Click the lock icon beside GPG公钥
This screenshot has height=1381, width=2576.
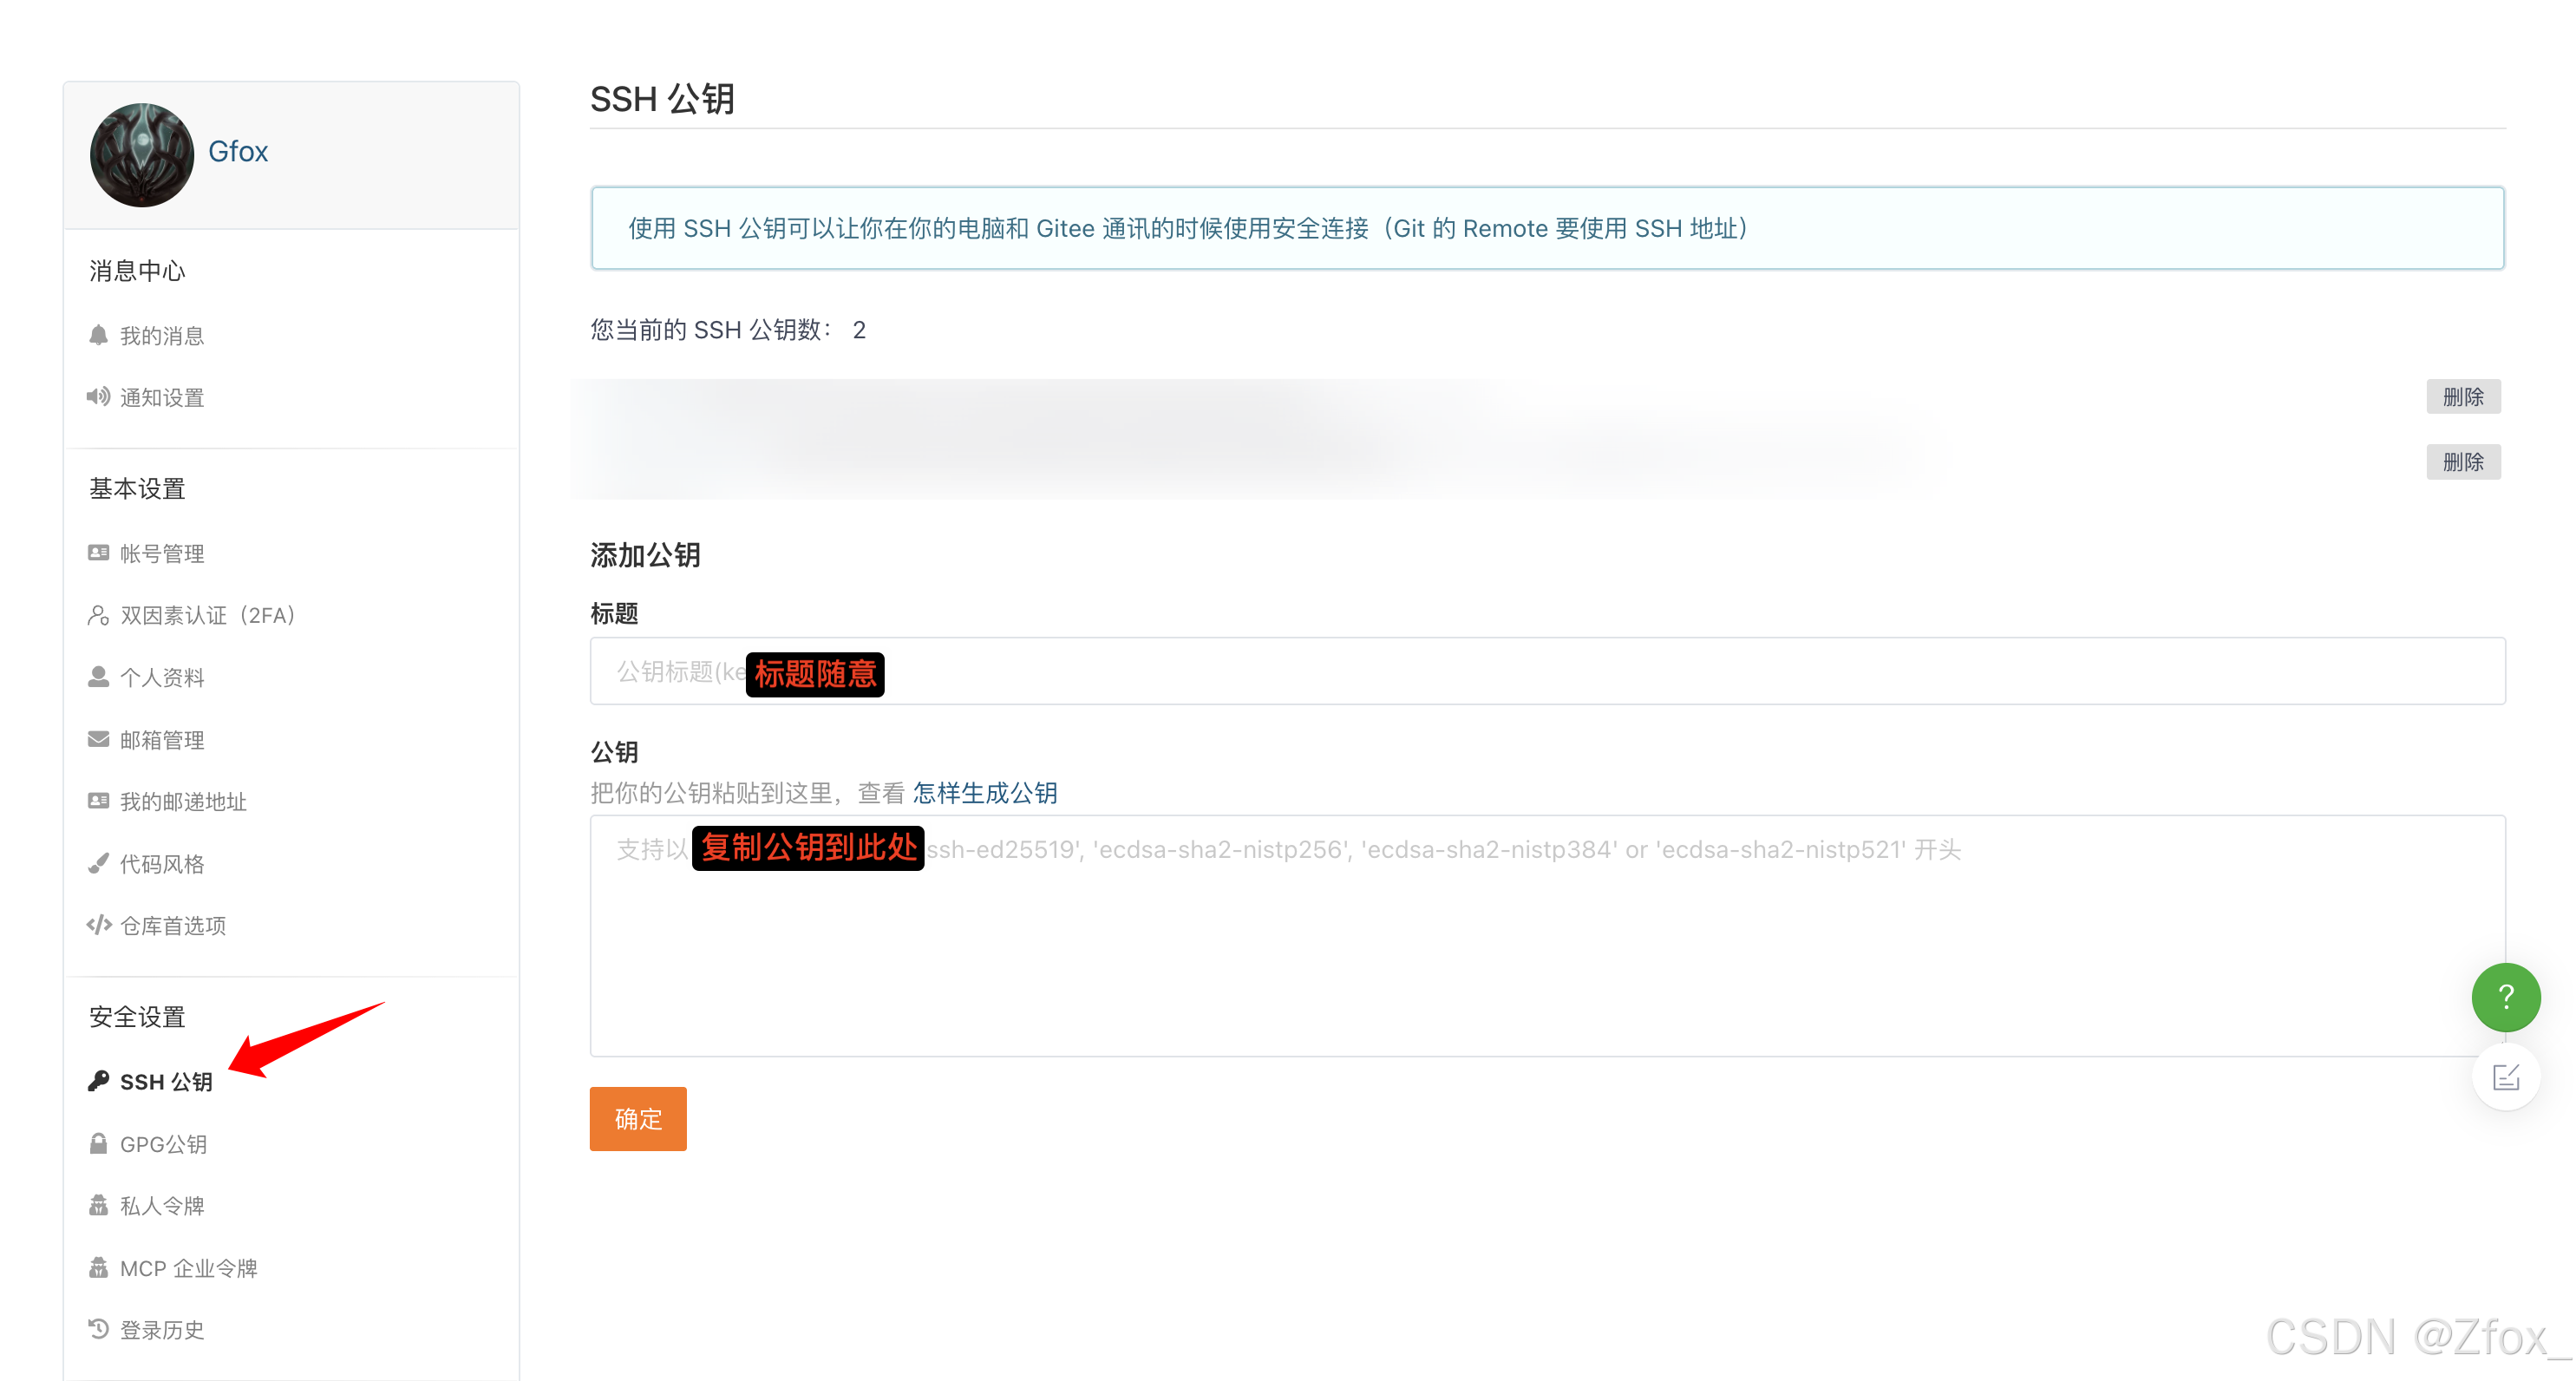[x=98, y=1143]
